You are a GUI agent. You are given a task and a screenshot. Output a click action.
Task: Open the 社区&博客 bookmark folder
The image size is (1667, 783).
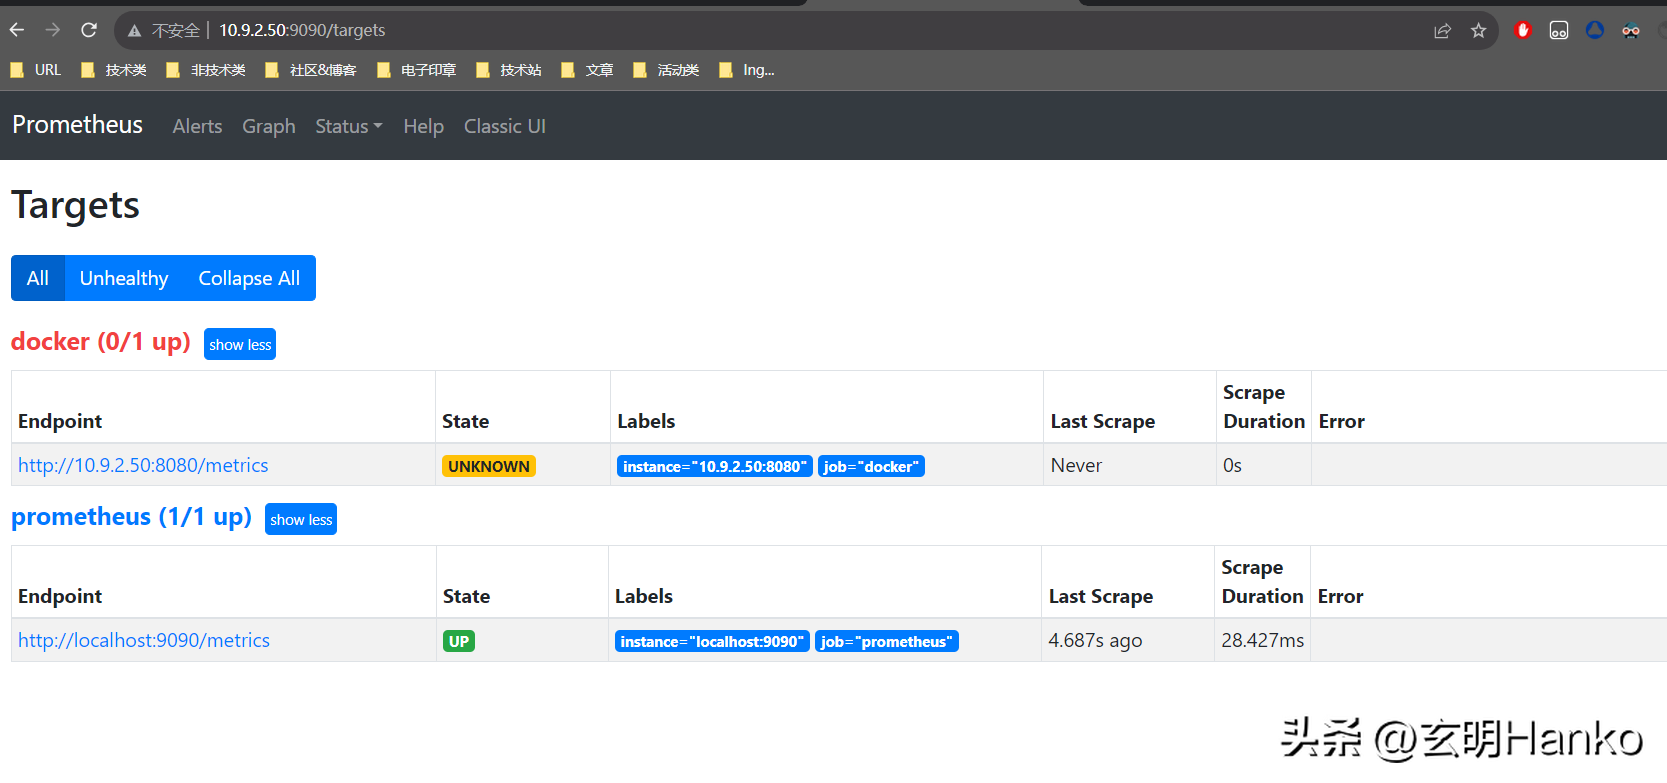click(311, 70)
